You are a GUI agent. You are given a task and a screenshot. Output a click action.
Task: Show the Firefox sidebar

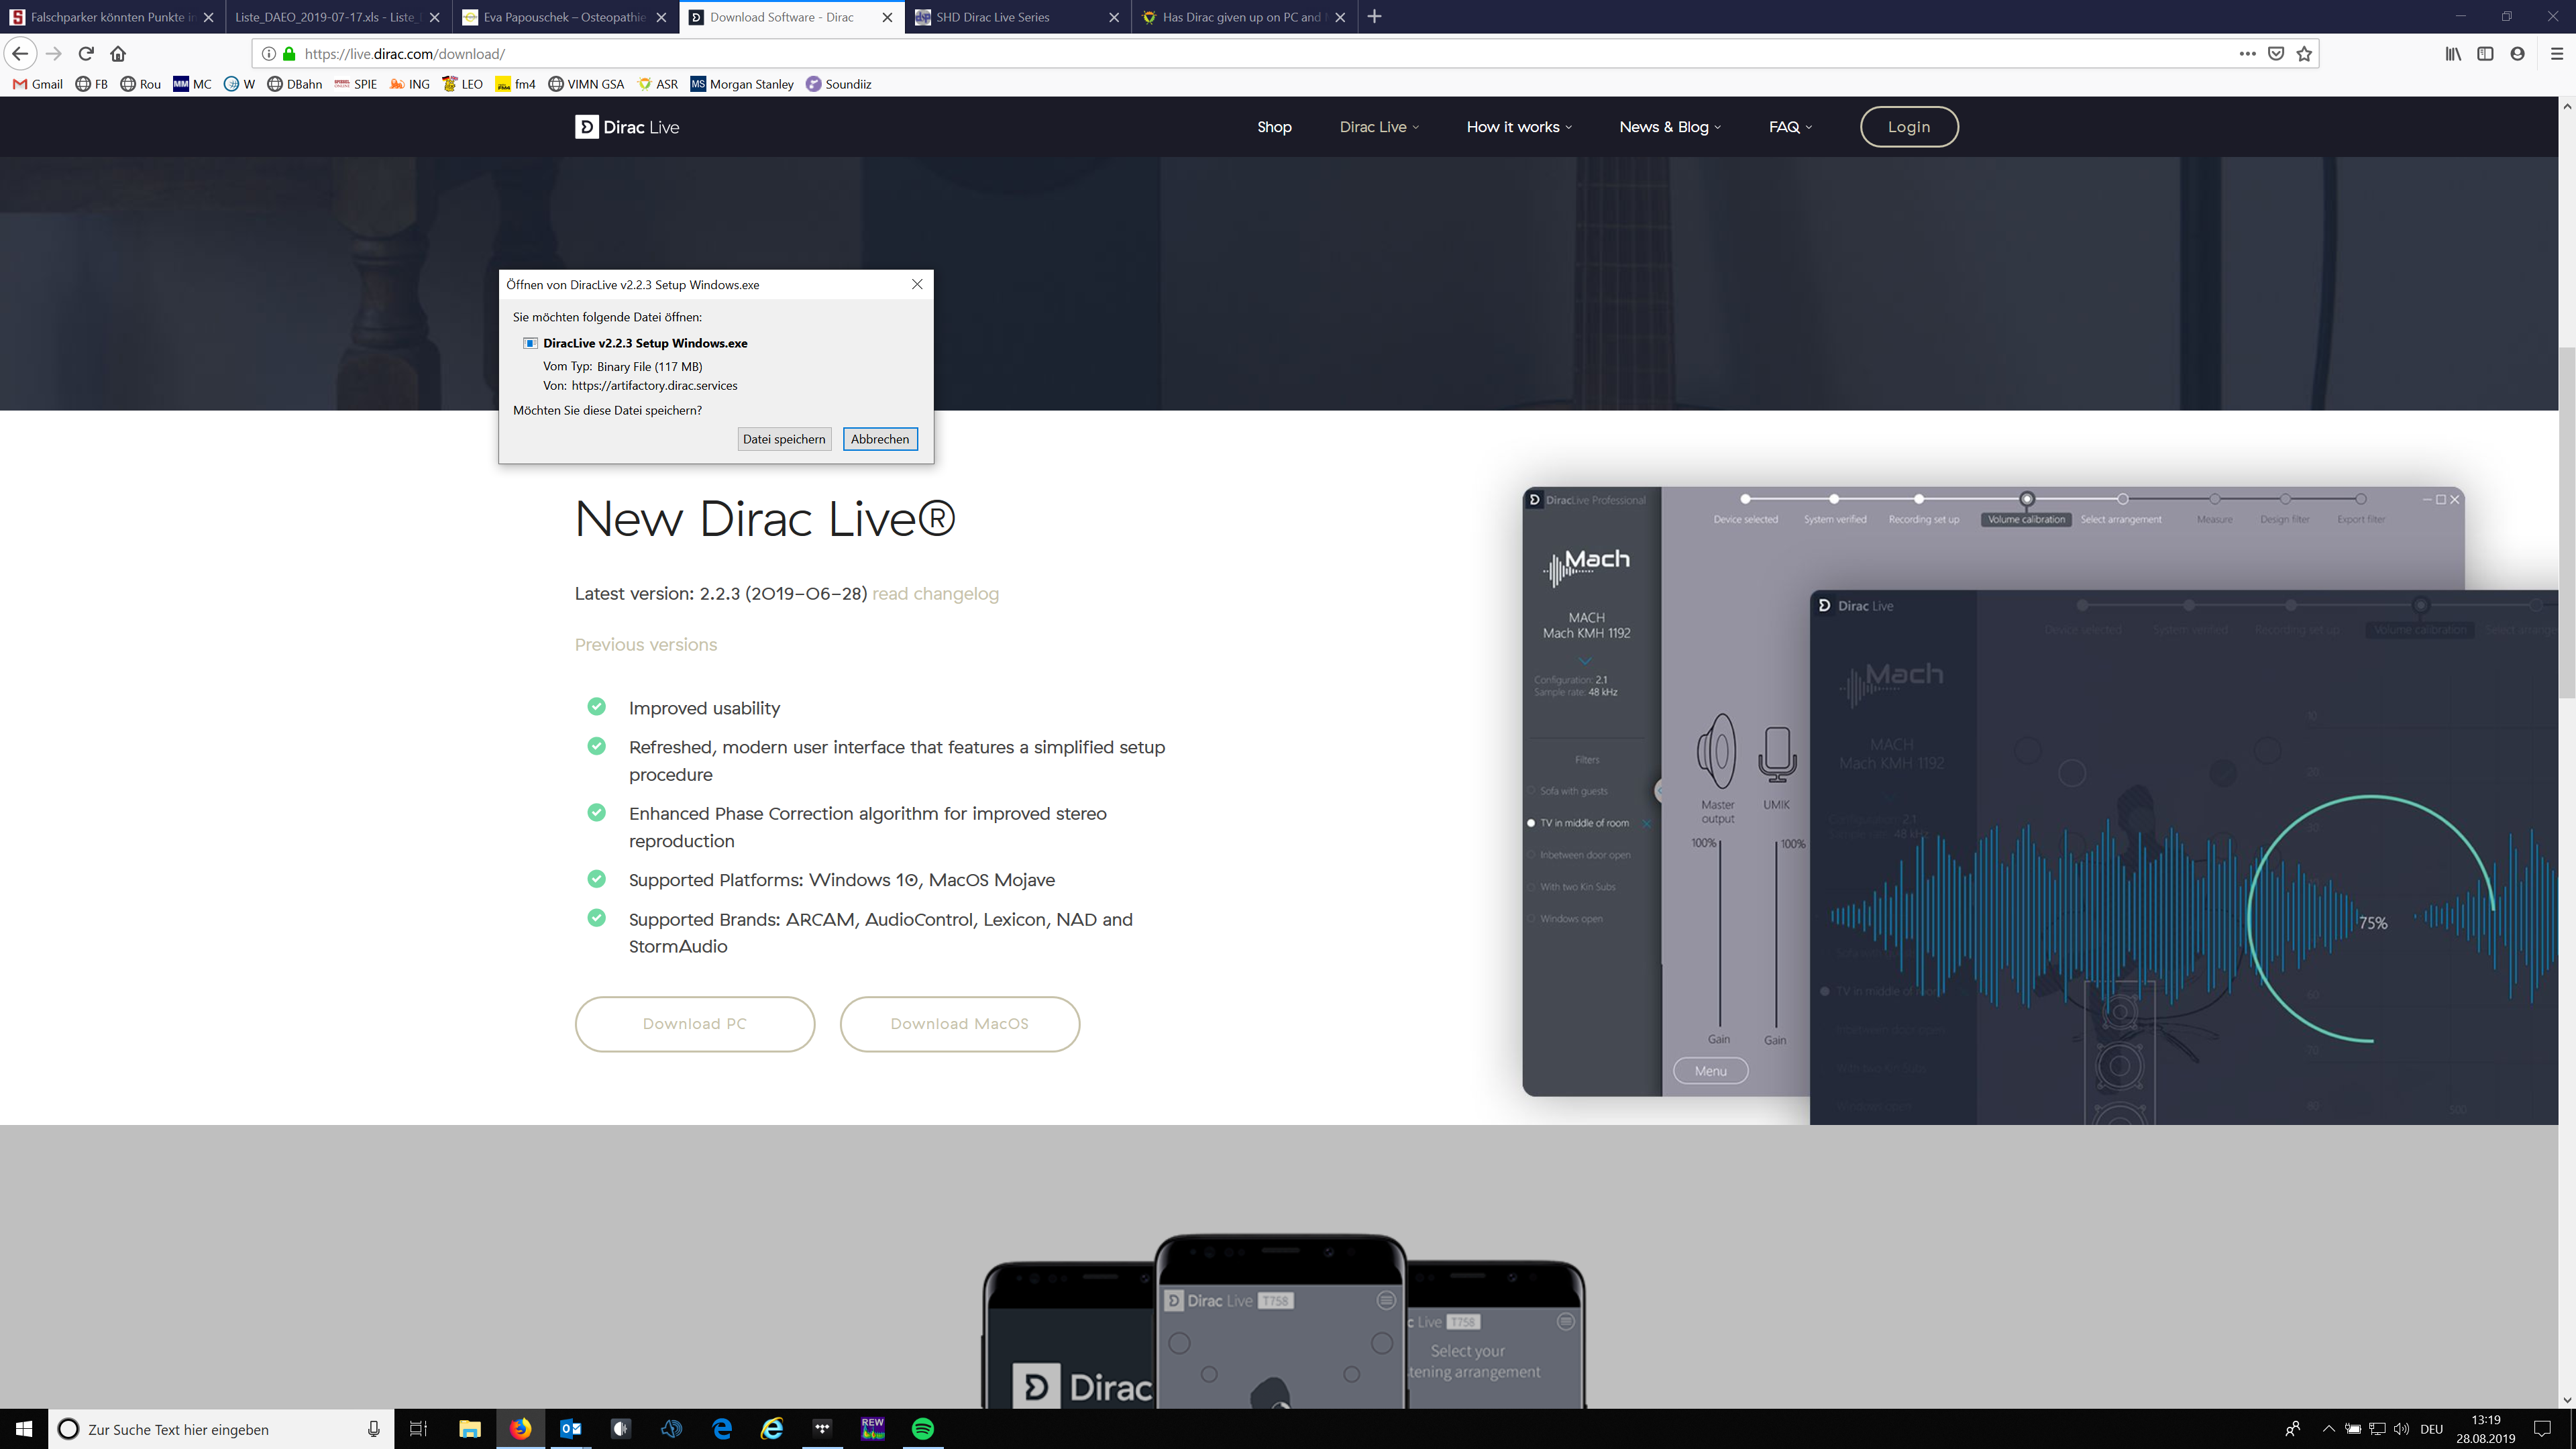point(2485,54)
